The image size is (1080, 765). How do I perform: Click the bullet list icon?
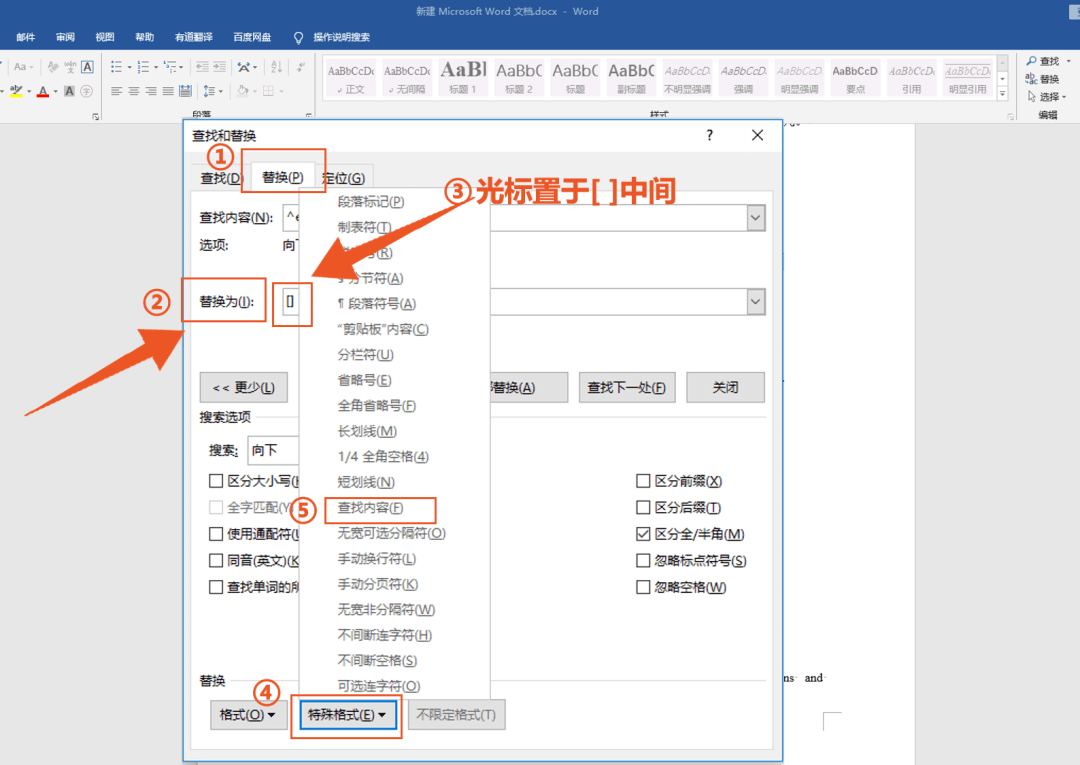click(x=116, y=67)
